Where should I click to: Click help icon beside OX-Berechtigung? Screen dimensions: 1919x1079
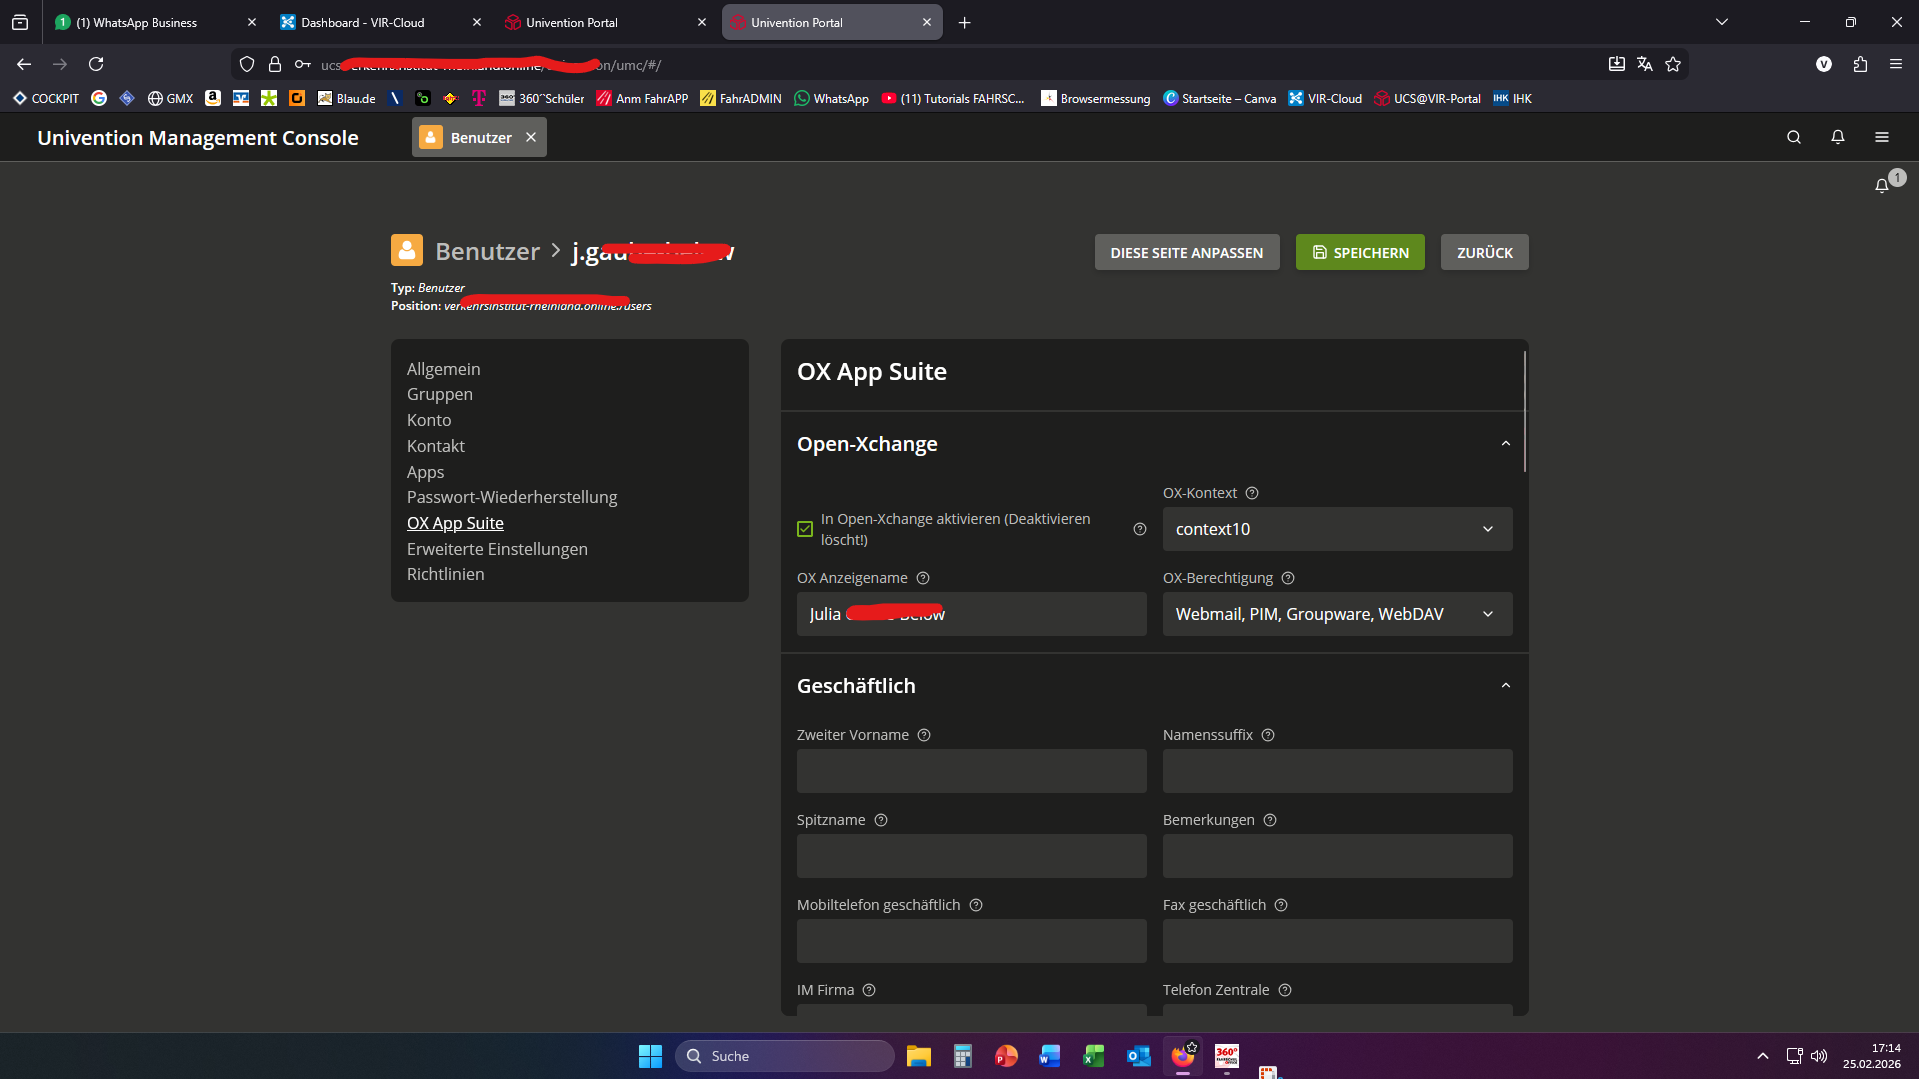(x=1288, y=578)
